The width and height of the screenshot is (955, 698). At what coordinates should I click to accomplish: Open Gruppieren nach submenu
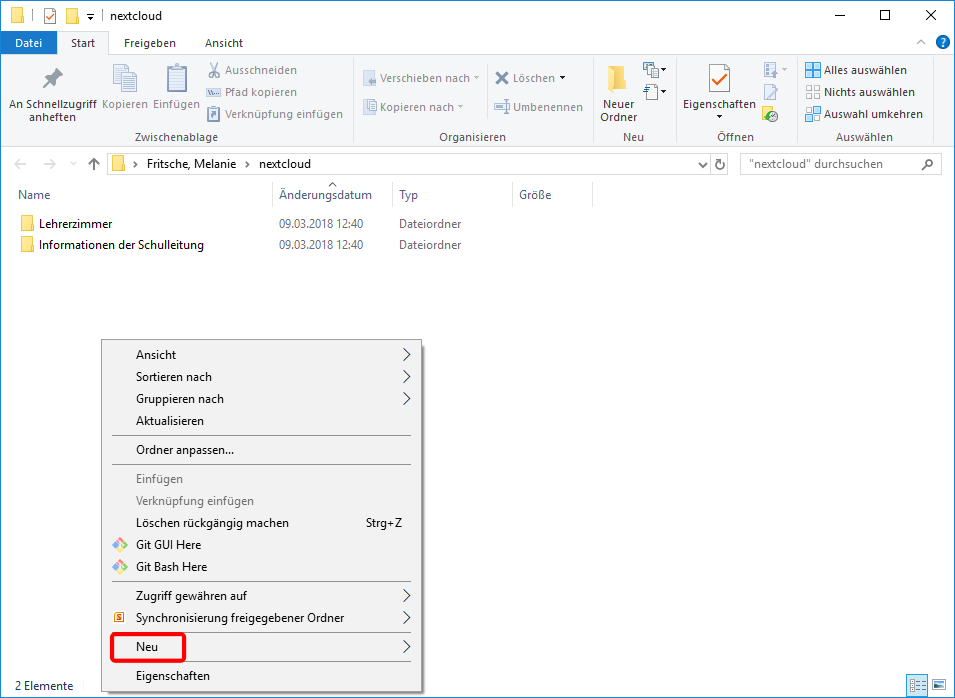(261, 398)
